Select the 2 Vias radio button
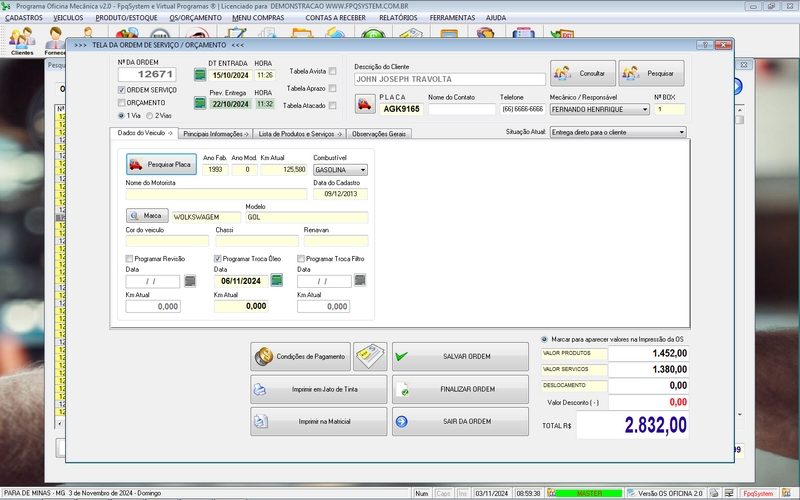The width and height of the screenshot is (800, 500). (150, 115)
